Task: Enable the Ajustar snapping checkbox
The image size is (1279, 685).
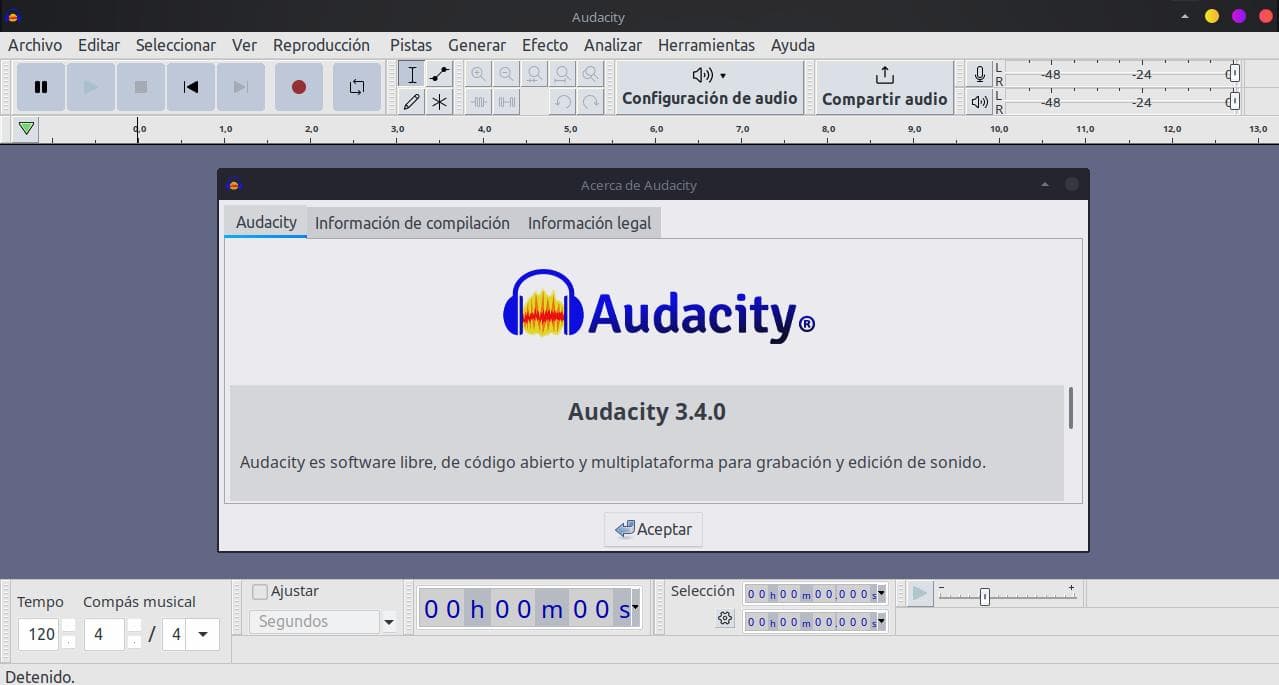Action: point(260,591)
